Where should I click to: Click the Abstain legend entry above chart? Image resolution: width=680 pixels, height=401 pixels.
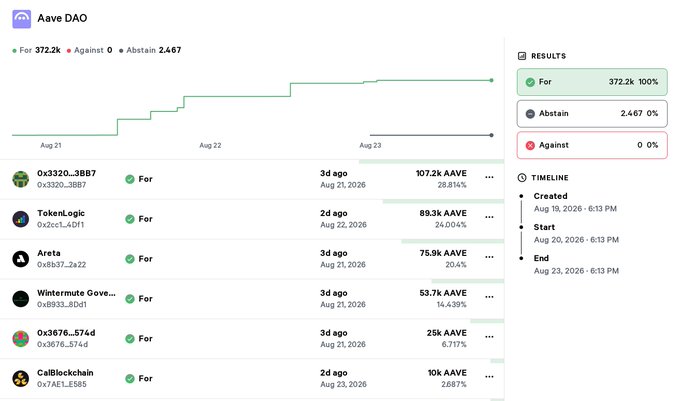tap(150, 50)
